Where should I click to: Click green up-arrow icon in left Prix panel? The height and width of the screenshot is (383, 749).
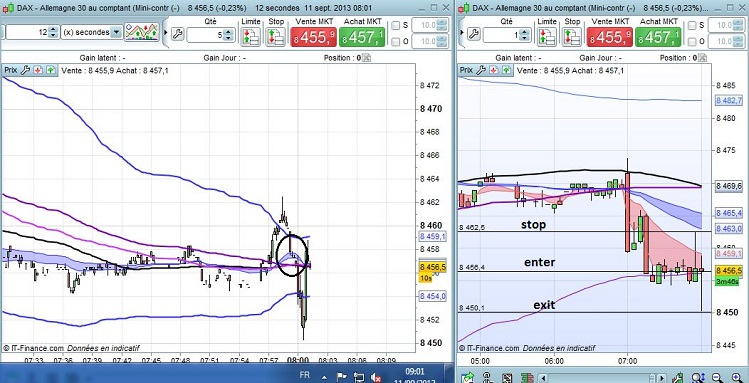coord(50,70)
